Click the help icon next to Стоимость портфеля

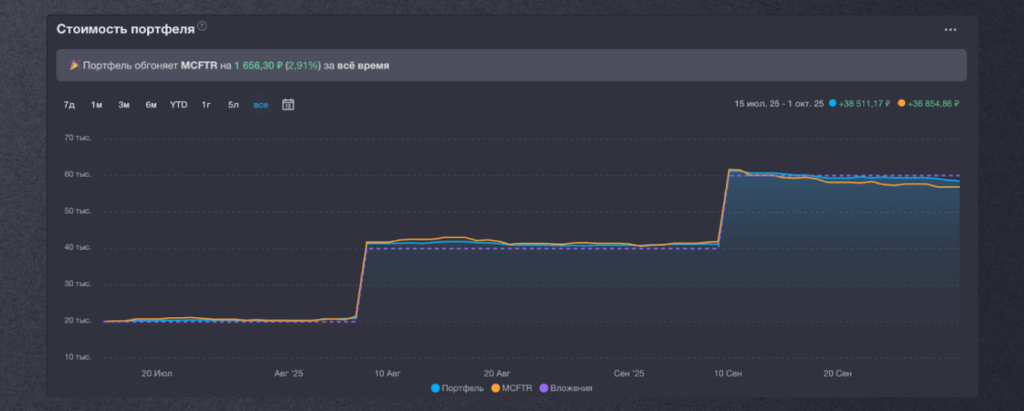click(203, 26)
